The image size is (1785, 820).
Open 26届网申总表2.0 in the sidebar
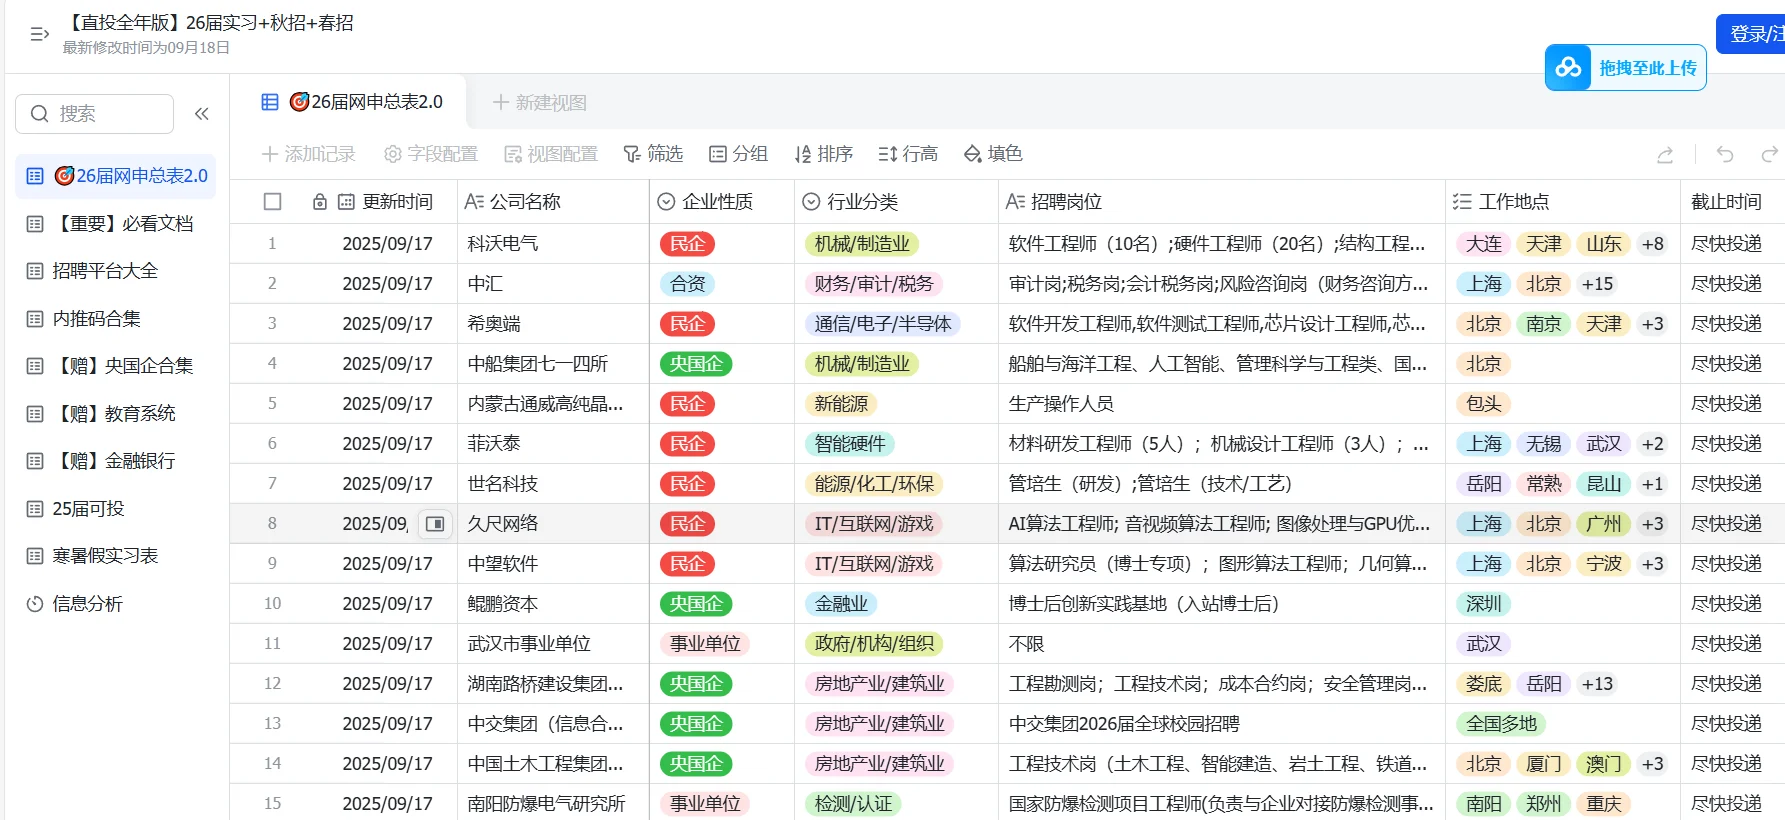[x=116, y=176]
